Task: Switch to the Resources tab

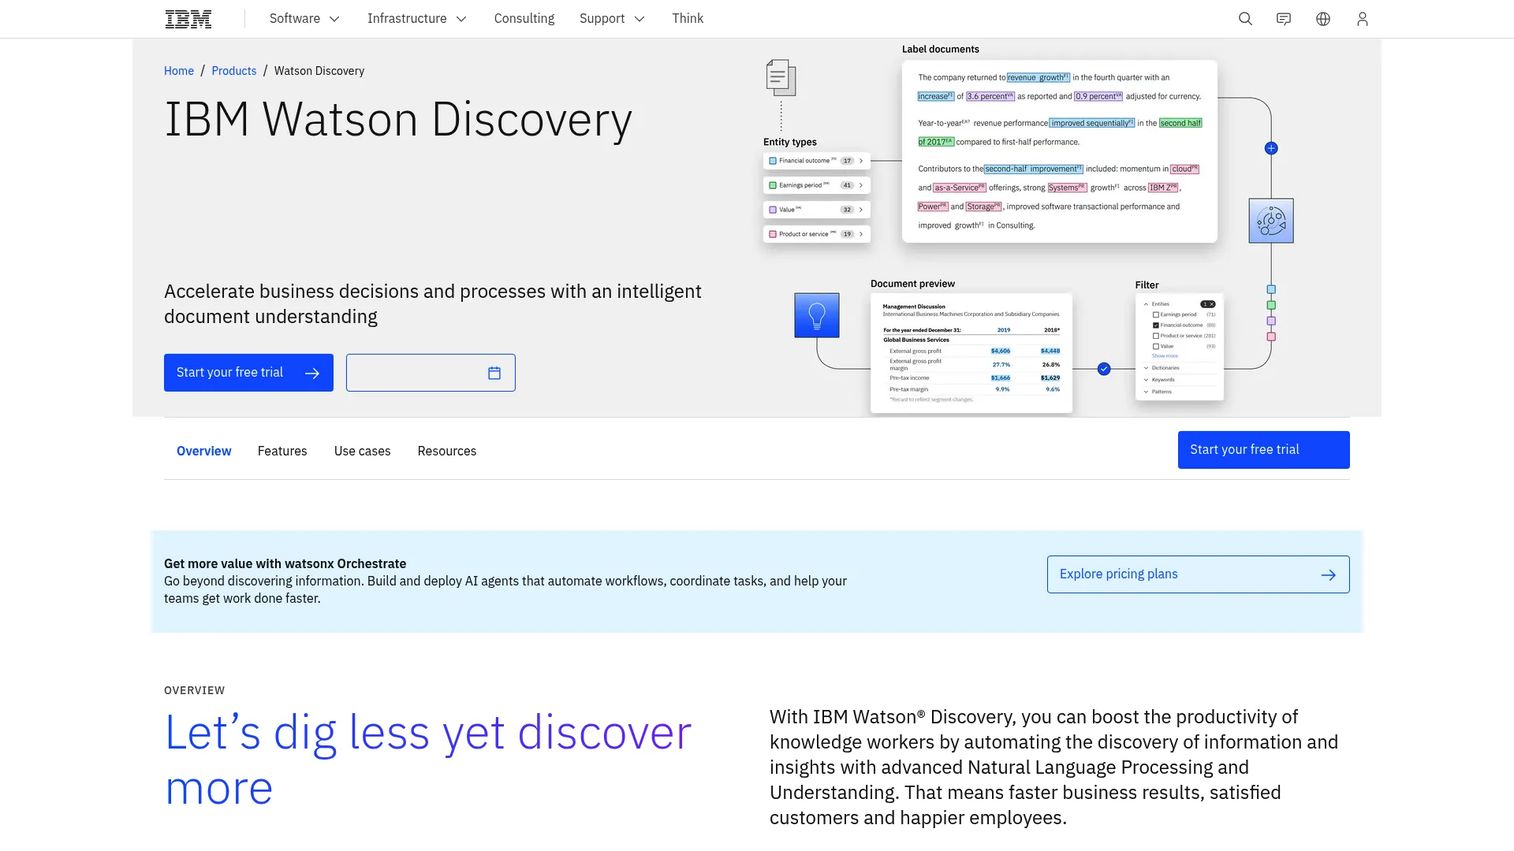Action: pyautogui.click(x=447, y=451)
